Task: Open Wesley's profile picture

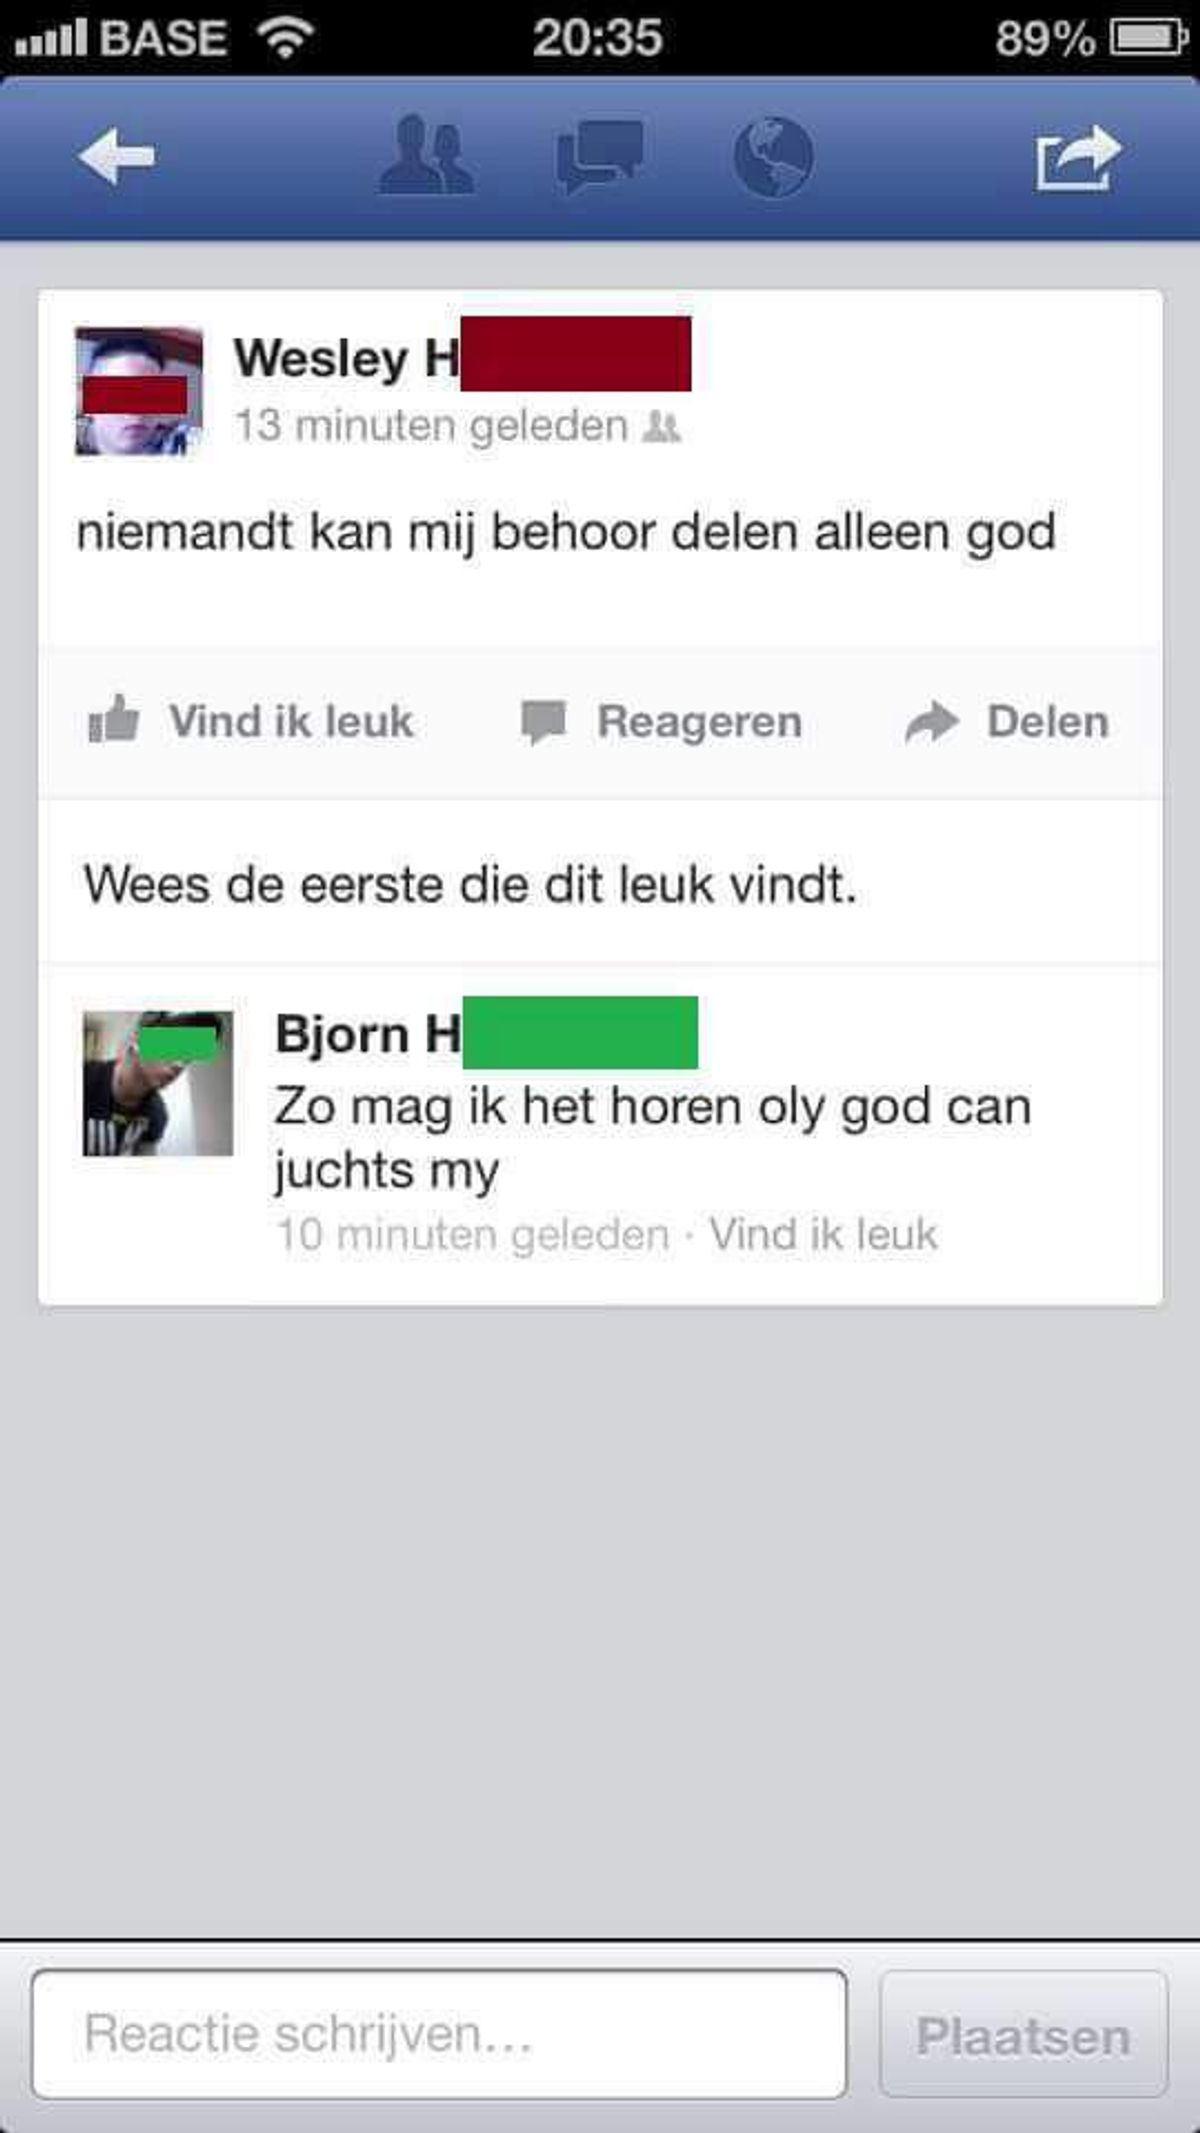Action: 139,392
